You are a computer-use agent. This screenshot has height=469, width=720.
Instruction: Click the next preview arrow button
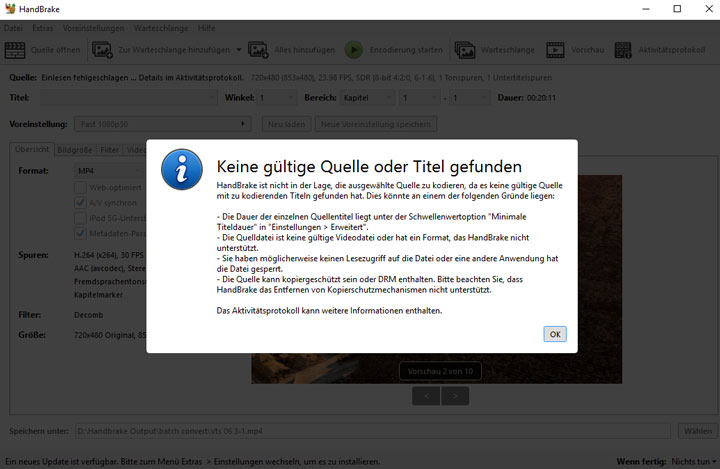click(455, 396)
